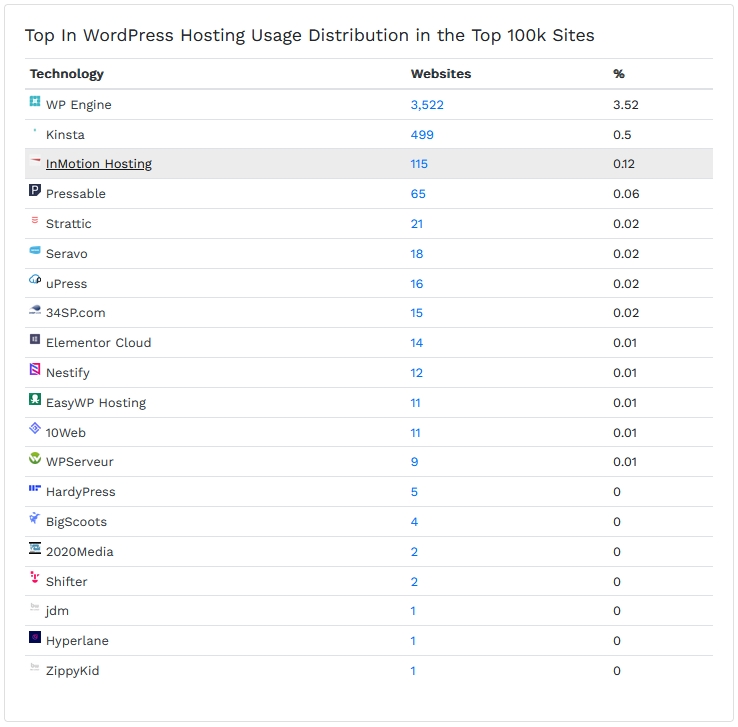
Task: Click the Nestify logo icon
Action: pyautogui.click(x=35, y=371)
